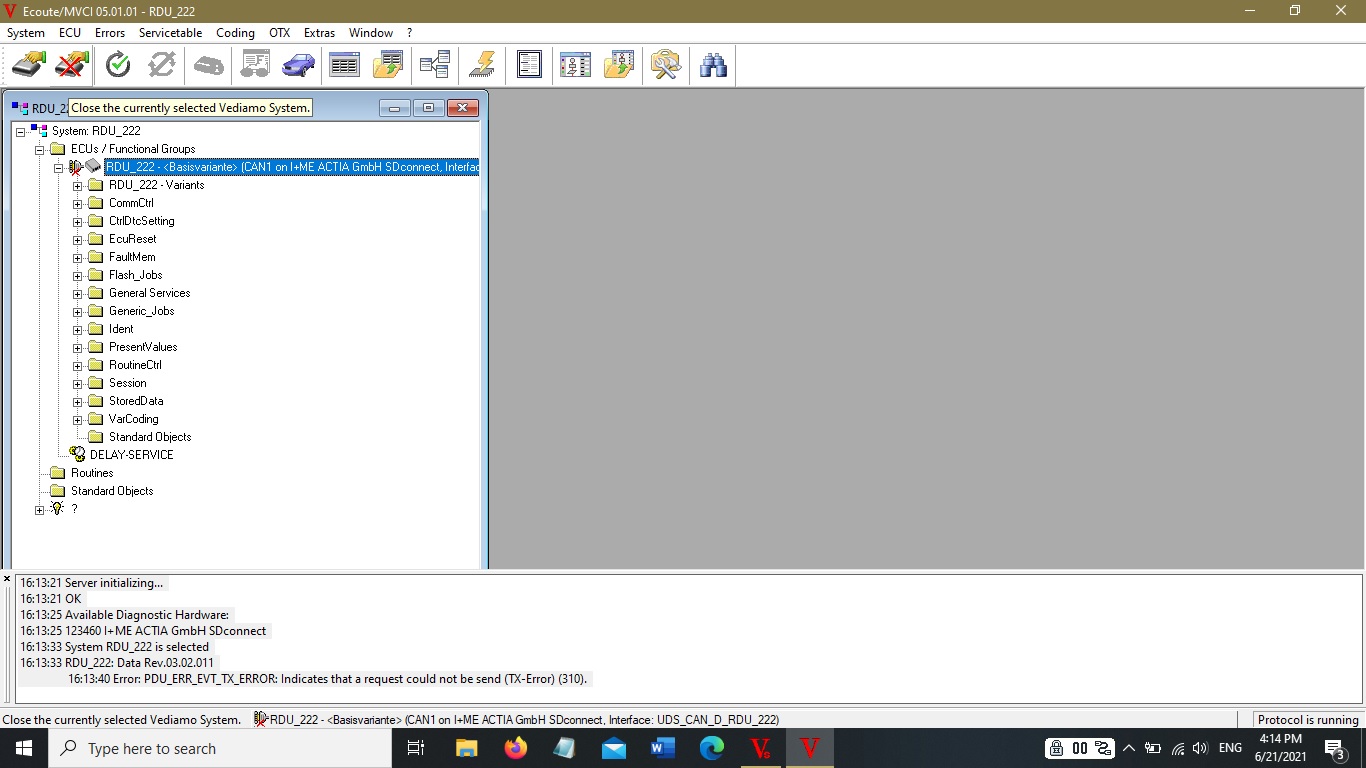Click the 'System RDU_222 is selected' log line
This screenshot has height=768, width=1366.
pos(115,647)
